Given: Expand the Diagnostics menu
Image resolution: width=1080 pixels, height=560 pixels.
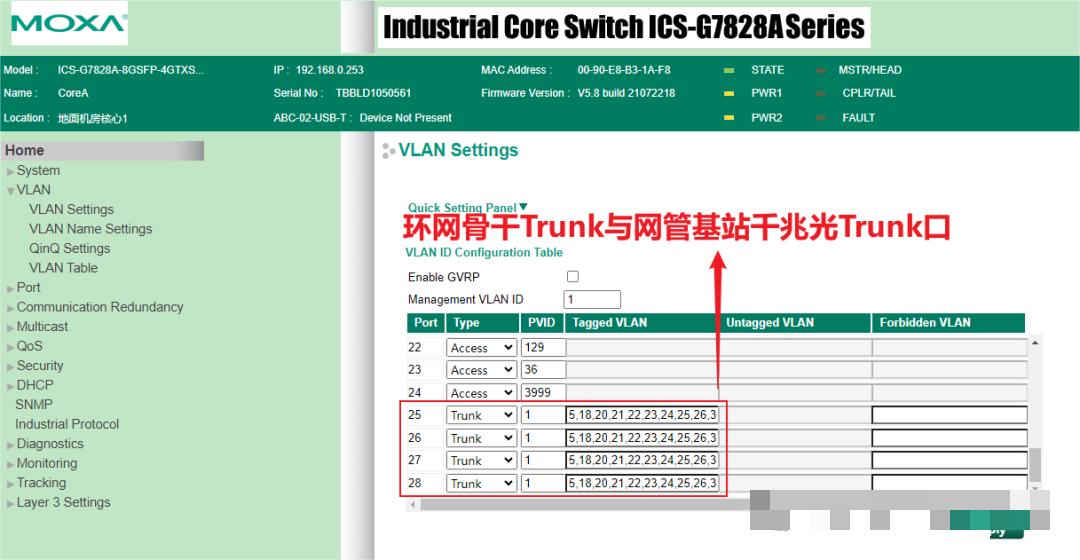Looking at the screenshot, I should pos(10,445).
